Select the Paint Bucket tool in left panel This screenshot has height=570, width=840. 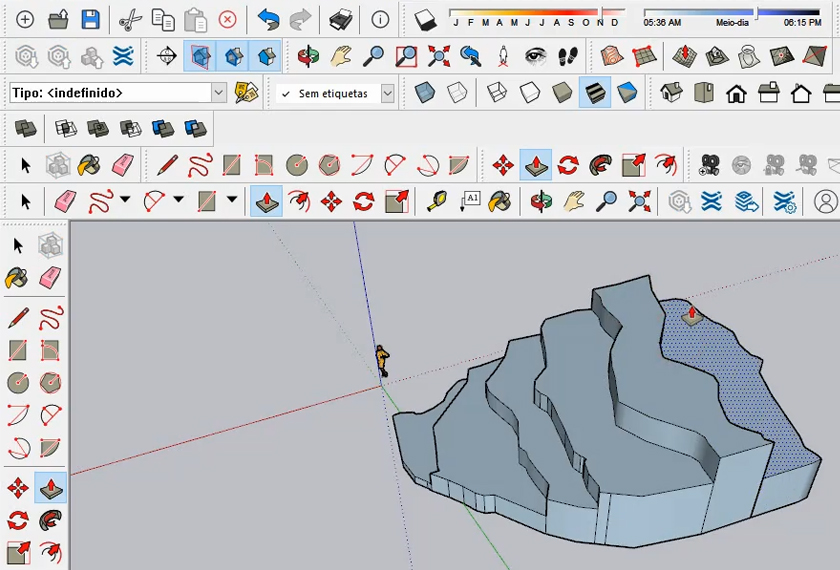(x=18, y=278)
